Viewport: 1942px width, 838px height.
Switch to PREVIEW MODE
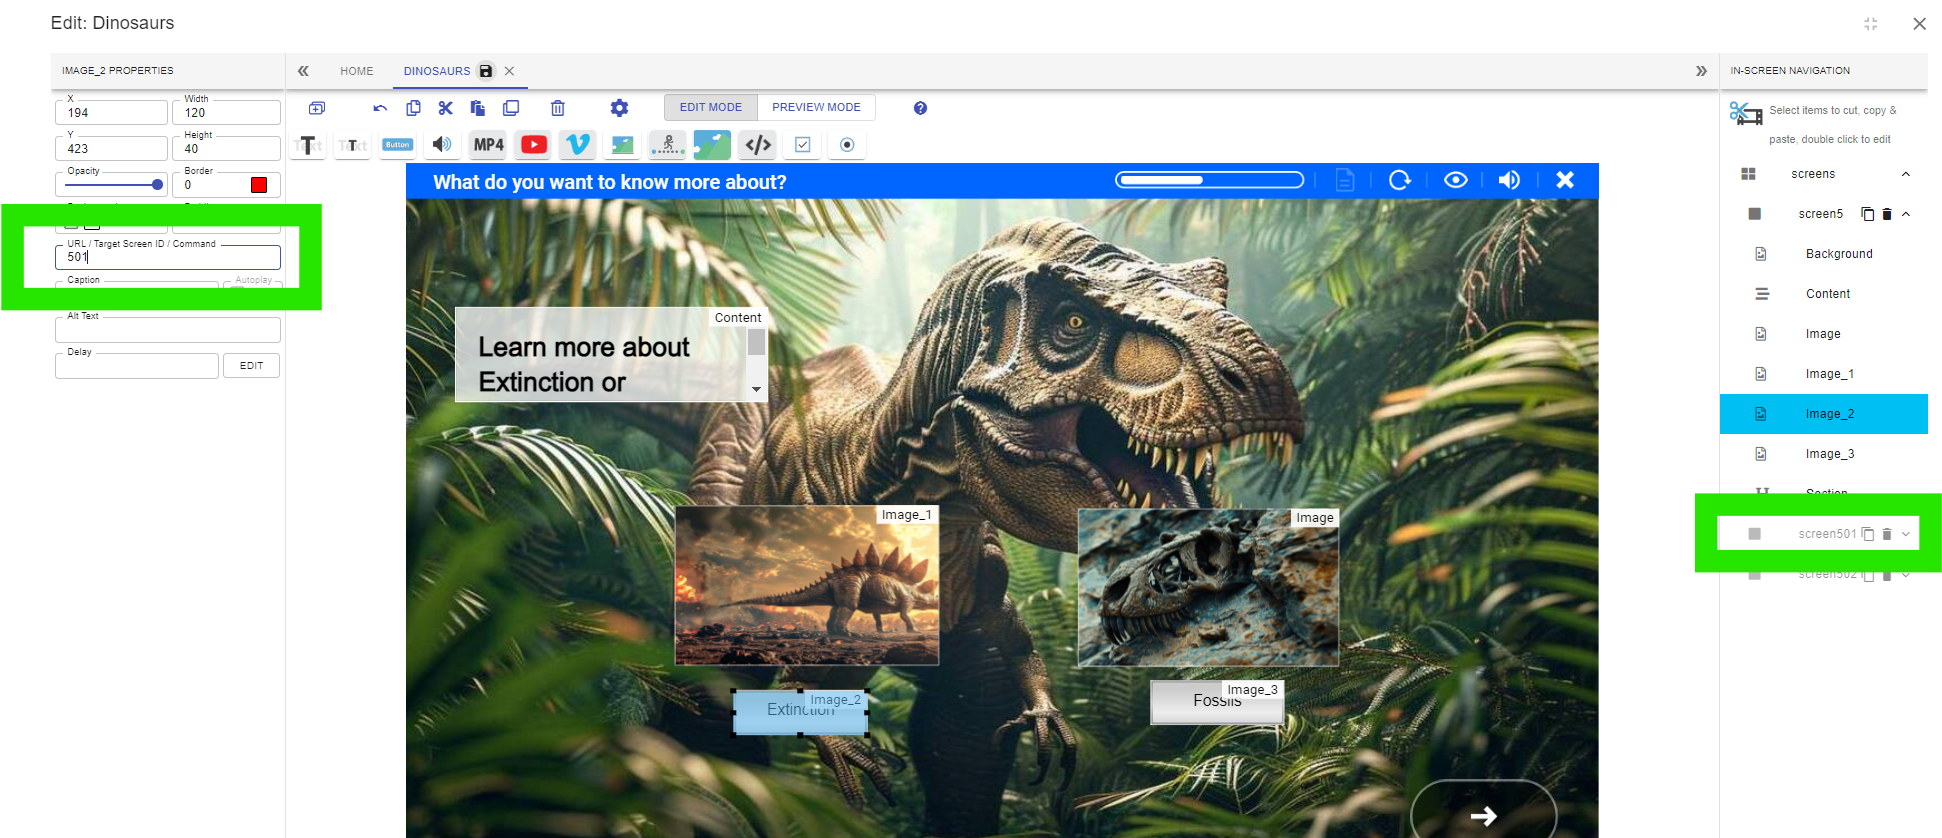coord(816,107)
